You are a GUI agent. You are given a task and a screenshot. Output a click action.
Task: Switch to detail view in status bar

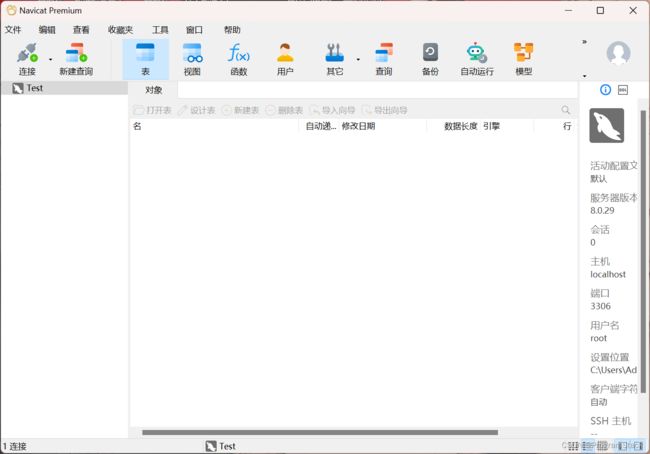pyautogui.click(x=587, y=446)
